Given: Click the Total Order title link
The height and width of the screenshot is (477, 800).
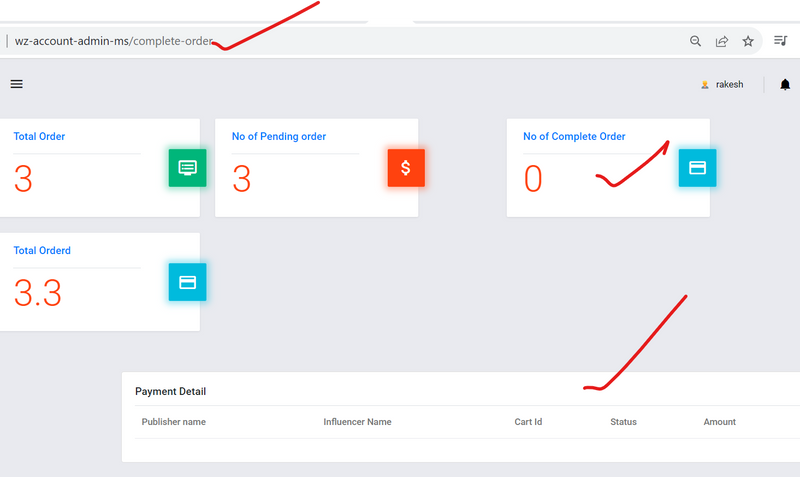Looking at the screenshot, I should (39, 136).
